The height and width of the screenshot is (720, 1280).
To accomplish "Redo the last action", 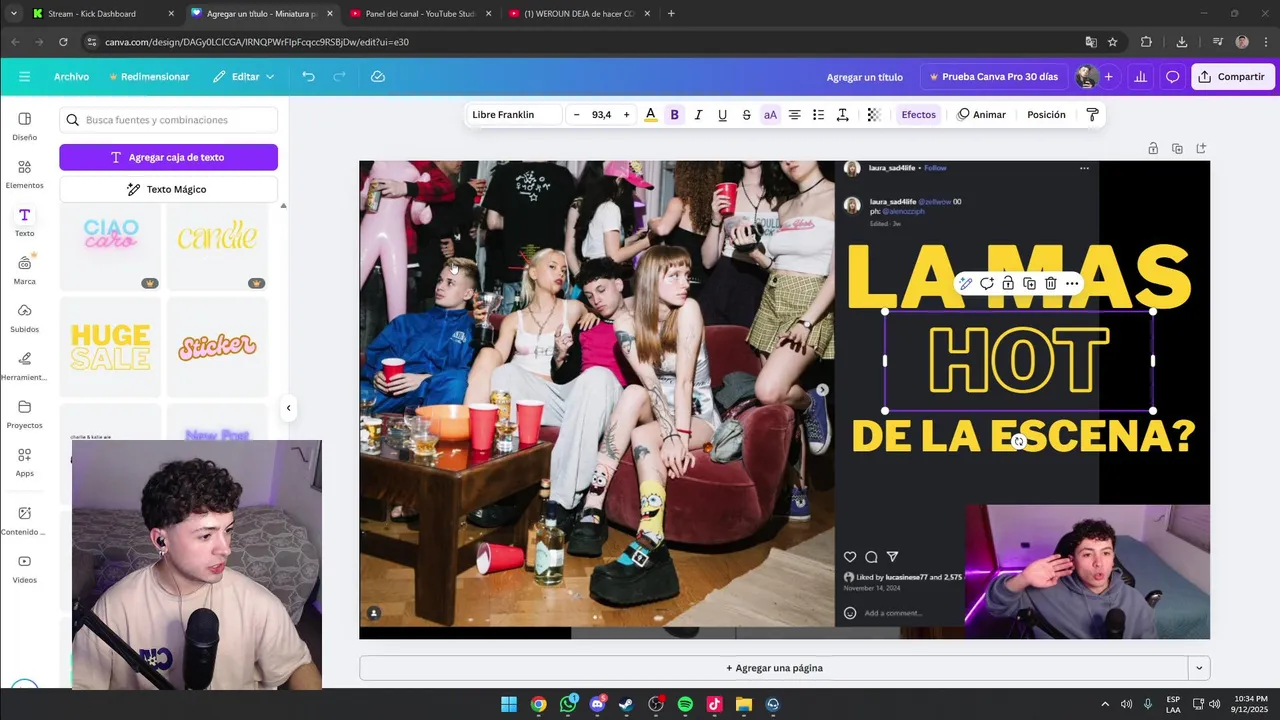I will pos(339,77).
